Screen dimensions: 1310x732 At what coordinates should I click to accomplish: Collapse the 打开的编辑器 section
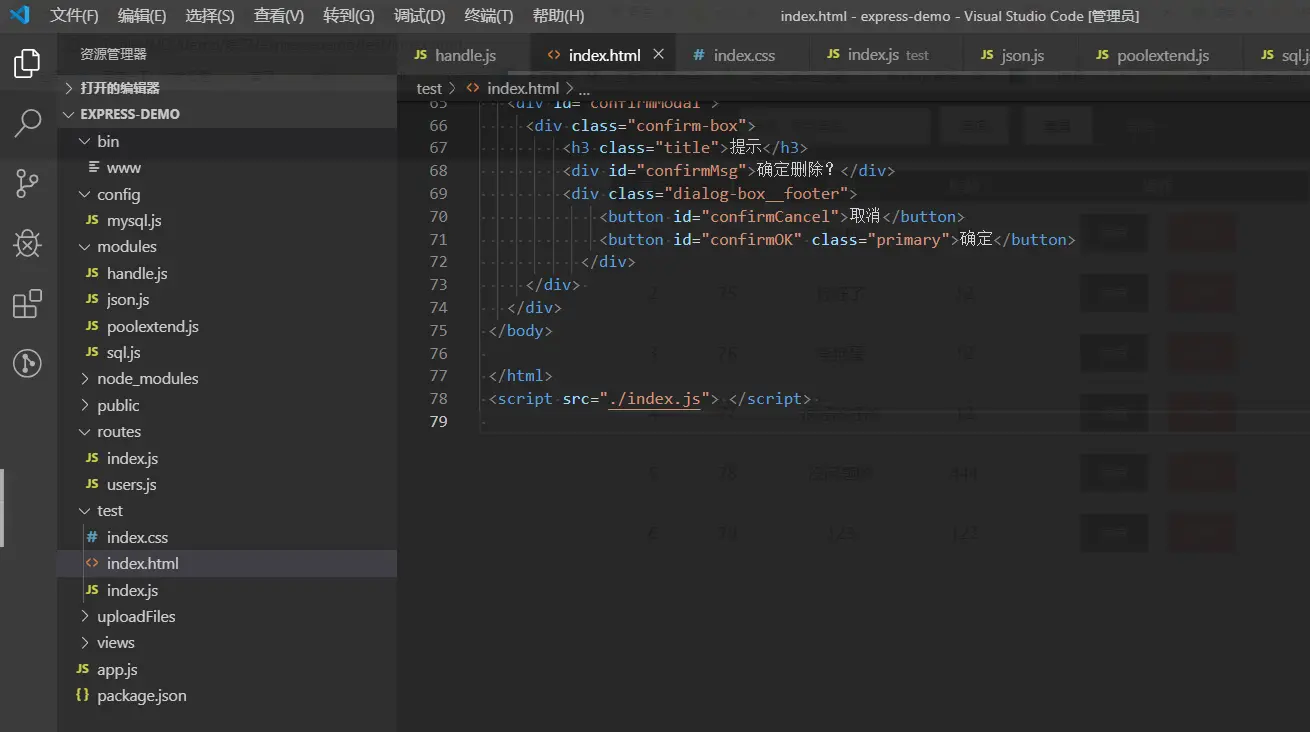[69, 88]
